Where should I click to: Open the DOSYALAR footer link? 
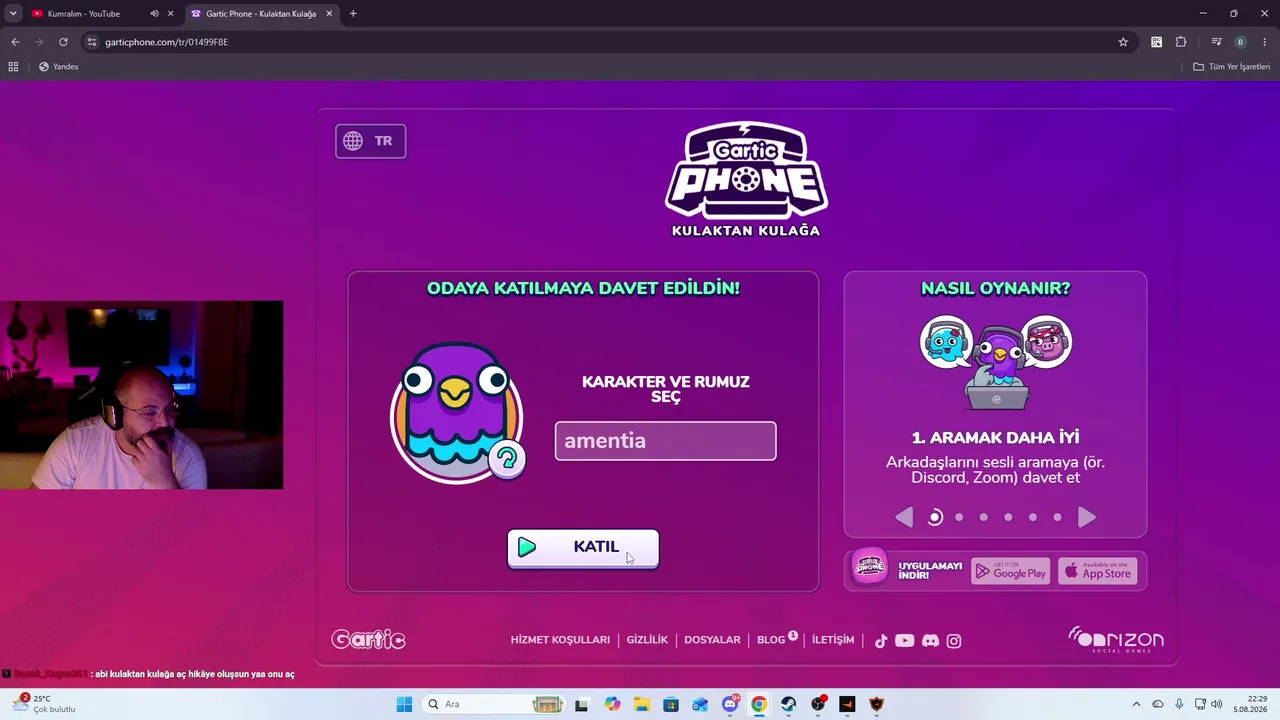click(712, 640)
